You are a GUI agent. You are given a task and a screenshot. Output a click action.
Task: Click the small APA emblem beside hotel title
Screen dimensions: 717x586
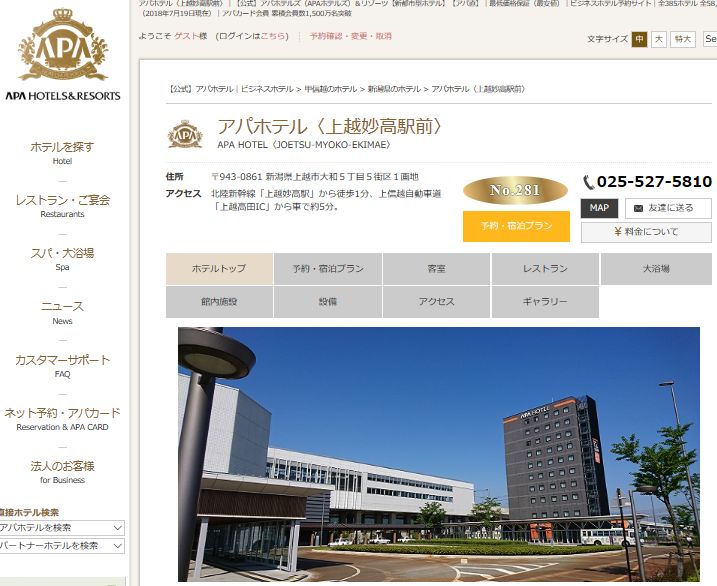point(185,134)
